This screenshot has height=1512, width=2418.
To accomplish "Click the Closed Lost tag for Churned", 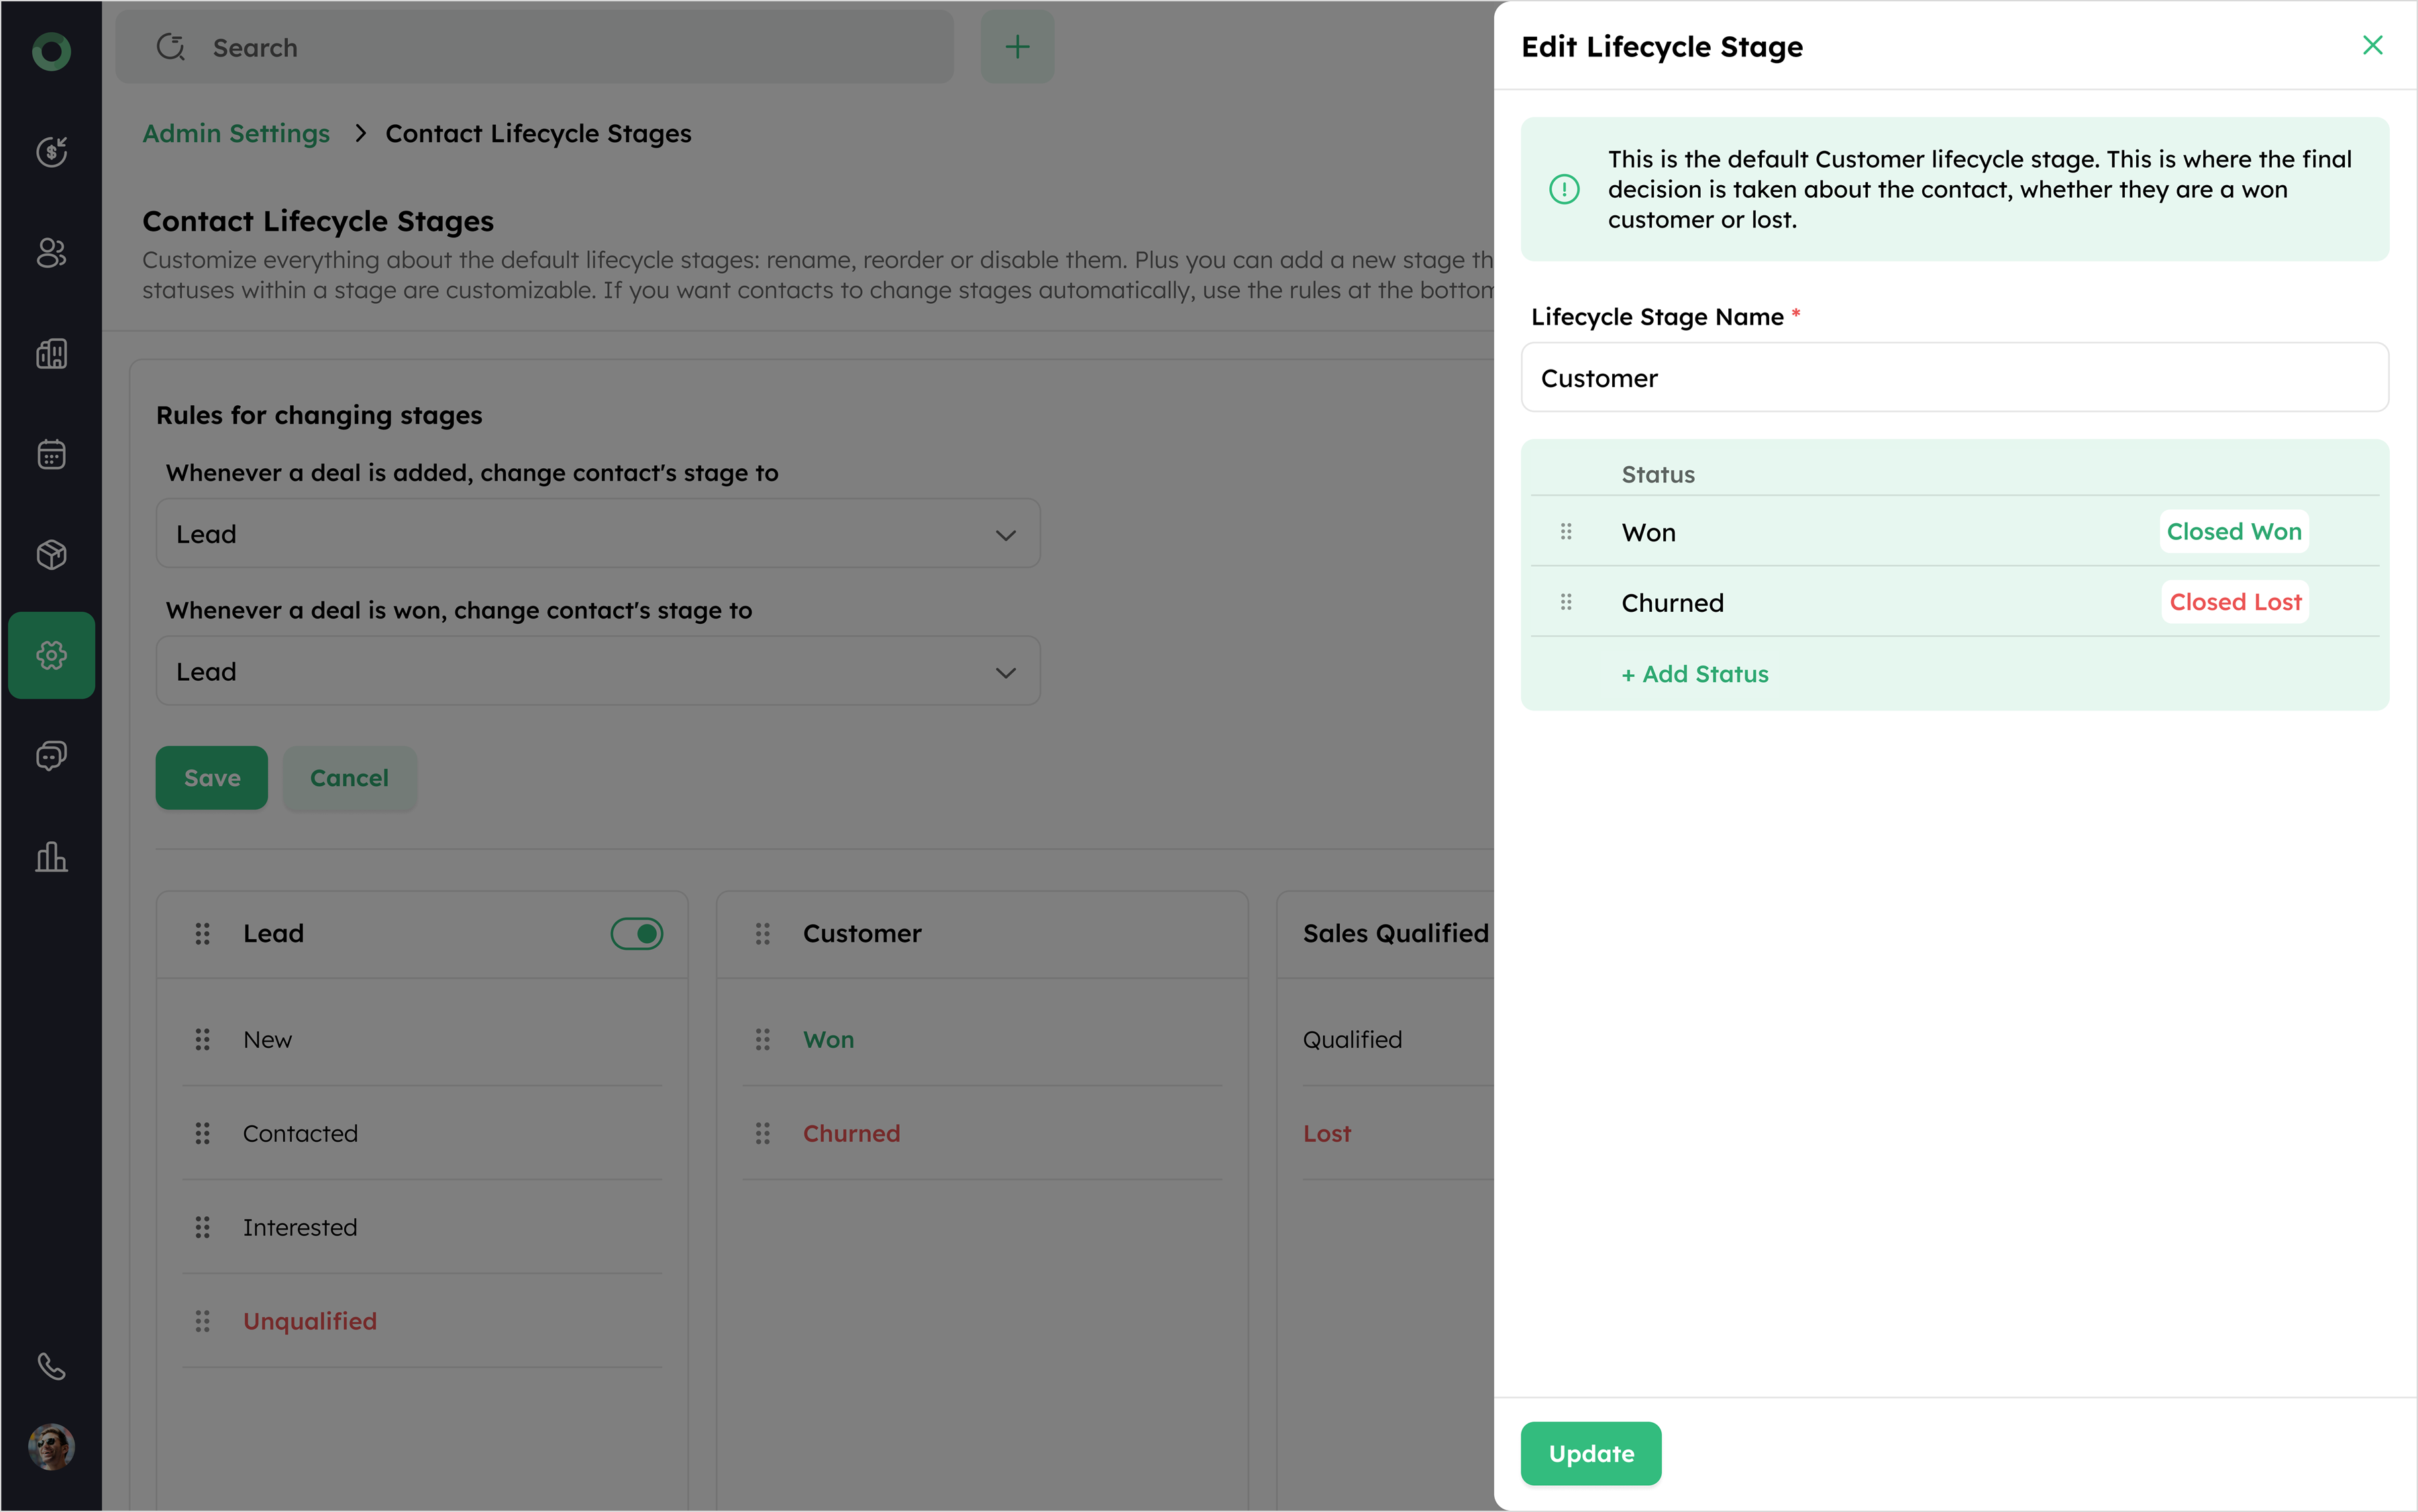I will click(x=2235, y=602).
